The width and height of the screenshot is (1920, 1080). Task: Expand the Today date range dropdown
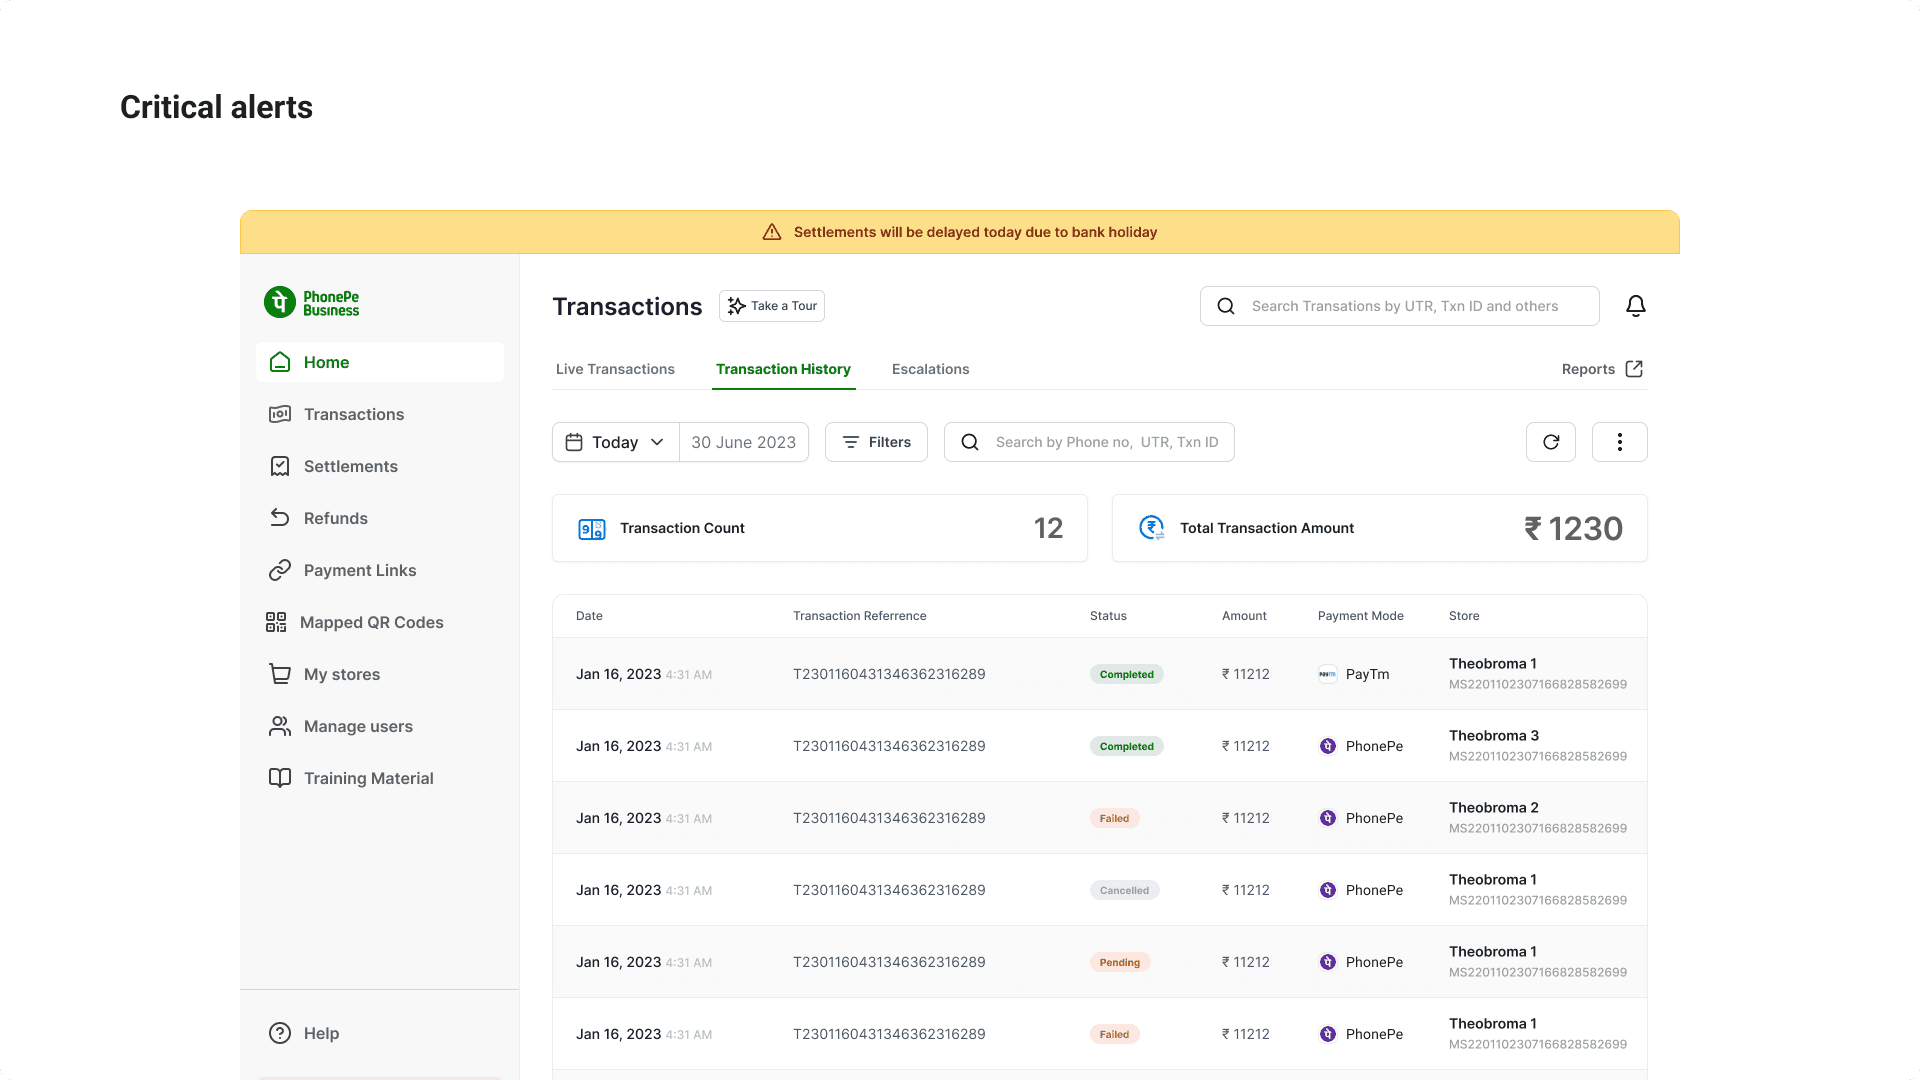tap(615, 442)
